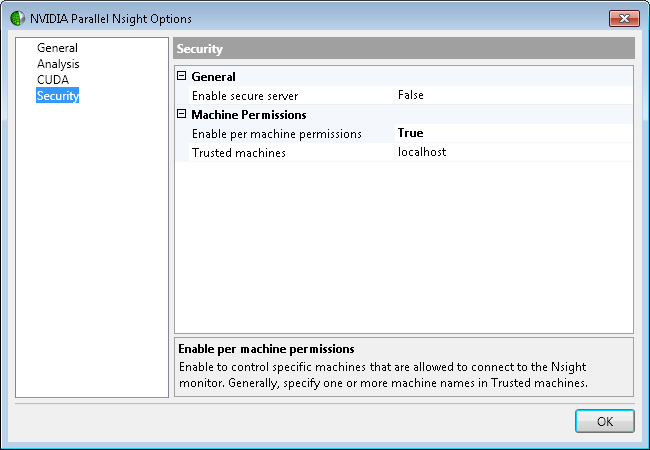Select General in the category list
This screenshot has width=650, height=450.
pos(57,48)
